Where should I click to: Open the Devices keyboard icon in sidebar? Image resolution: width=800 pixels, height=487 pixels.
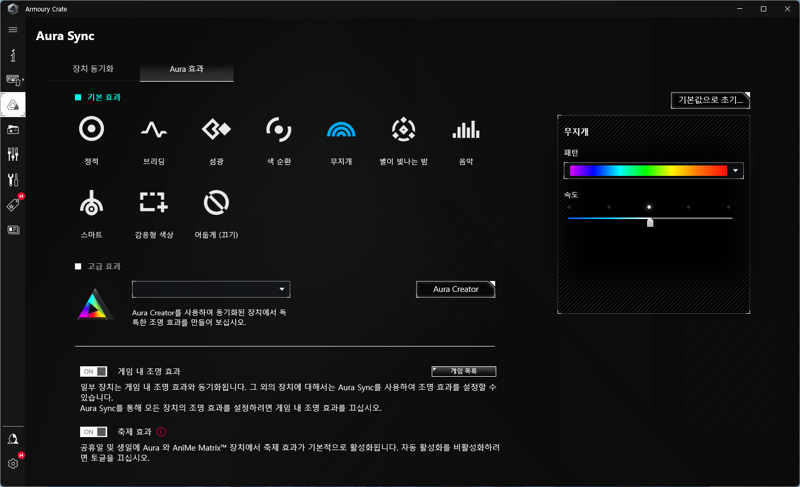click(x=14, y=80)
